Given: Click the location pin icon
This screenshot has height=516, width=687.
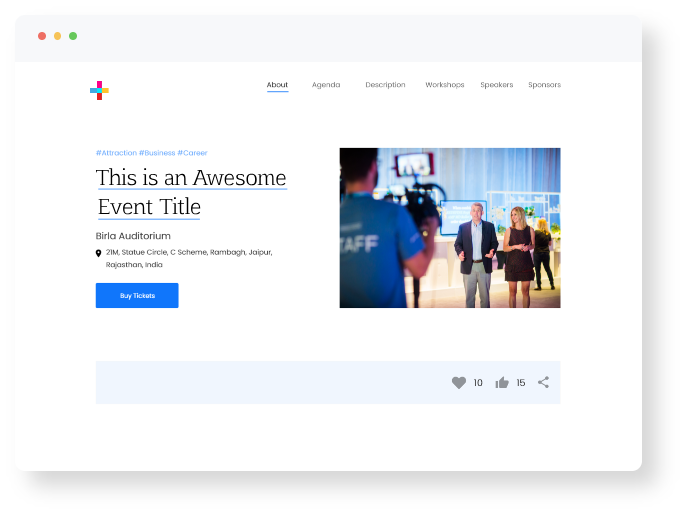Looking at the screenshot, I should 98,253.
